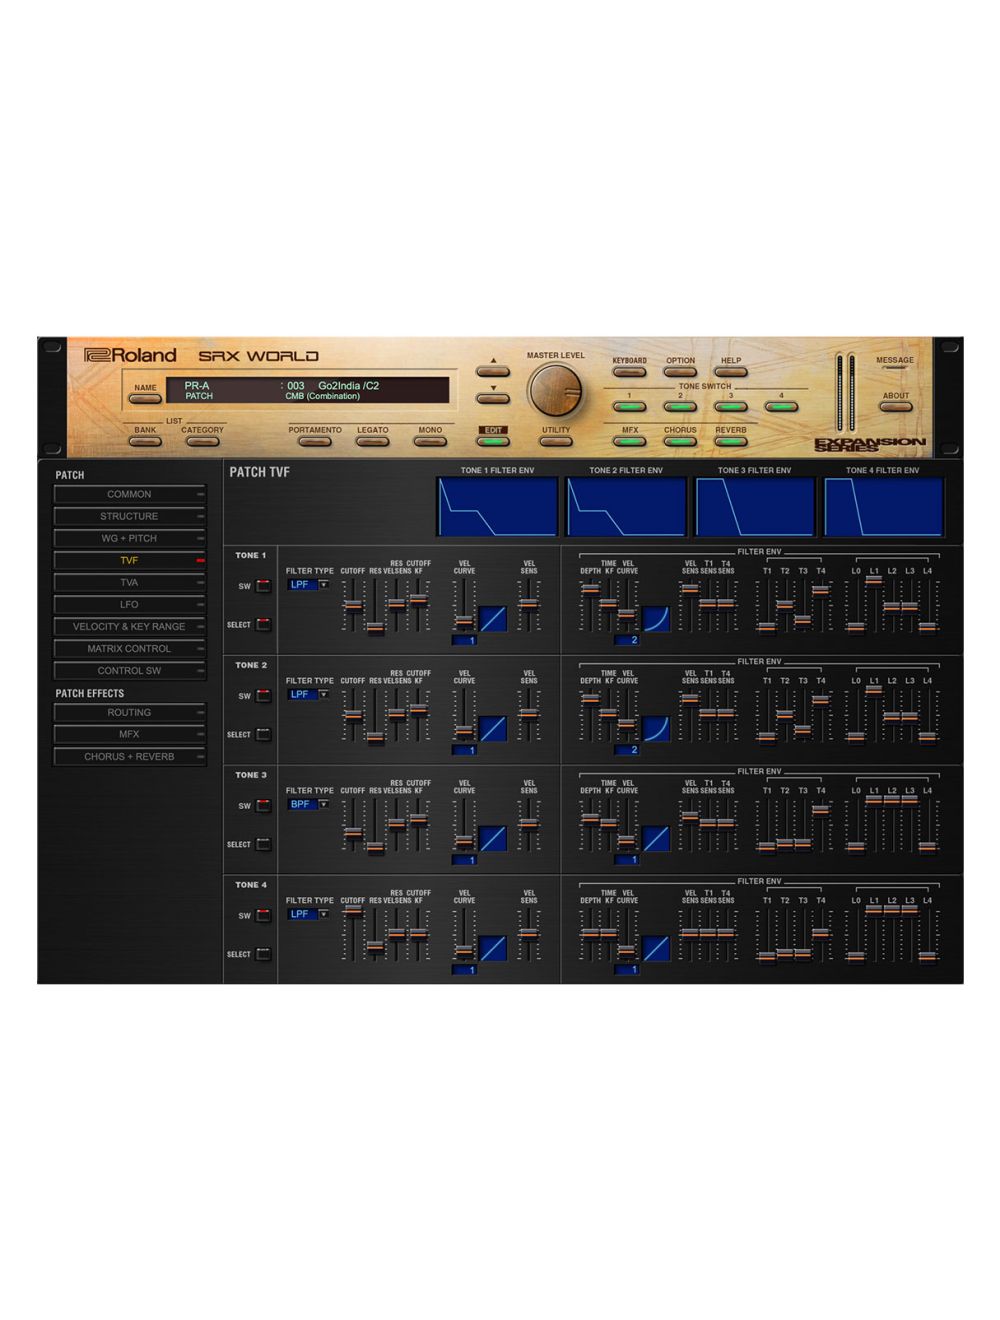Image resolution: width=1000 pixels, height=1320 pixels.
Task: Open the virtual Keyboard panel
Action: 628,371
